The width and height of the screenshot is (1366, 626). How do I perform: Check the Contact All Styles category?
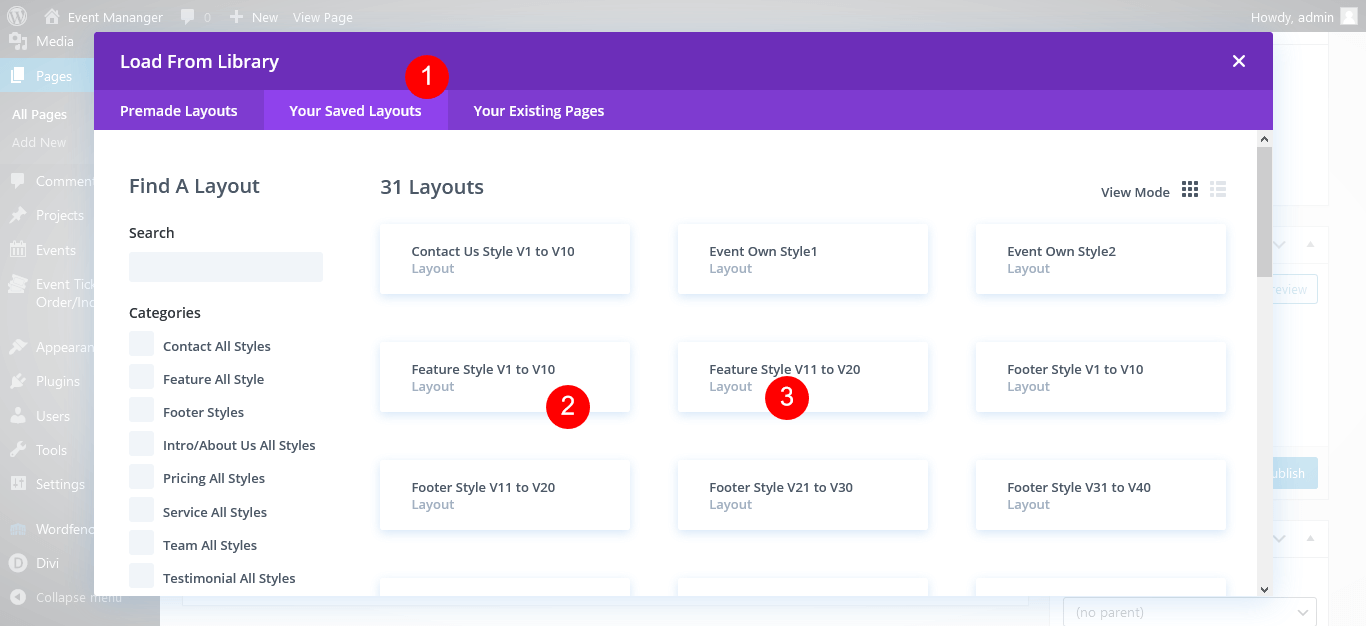tap(141, 344)
